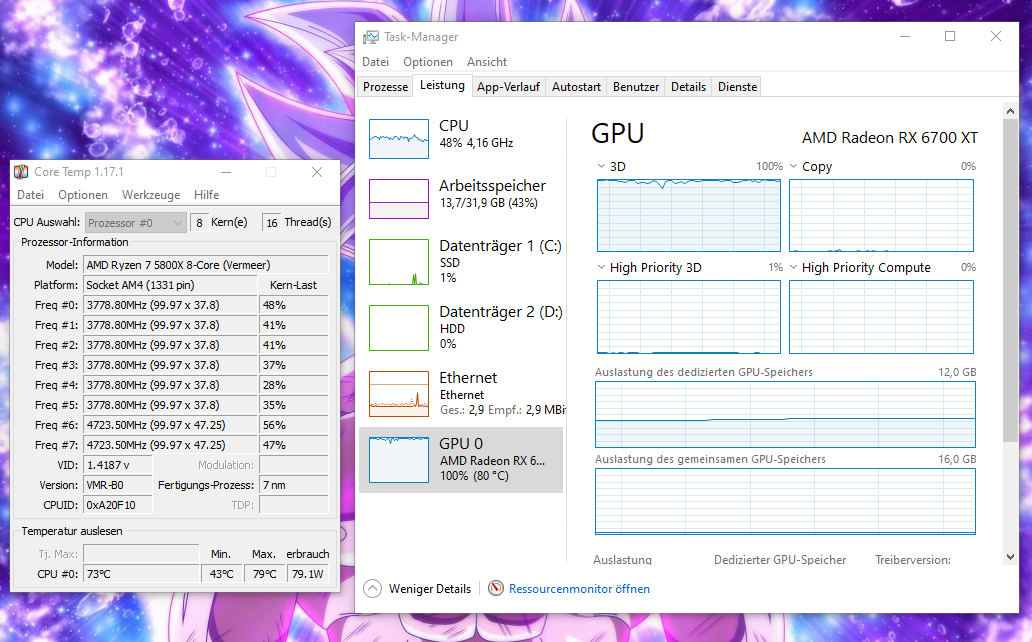Click the Version VMR-B0 field

click(118, 485)
